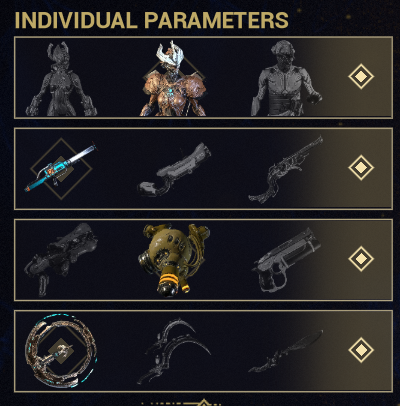Pick the grey revolver-style pistol, right of third row
This screenshot has width=400, height=406.
pos(286,260)
